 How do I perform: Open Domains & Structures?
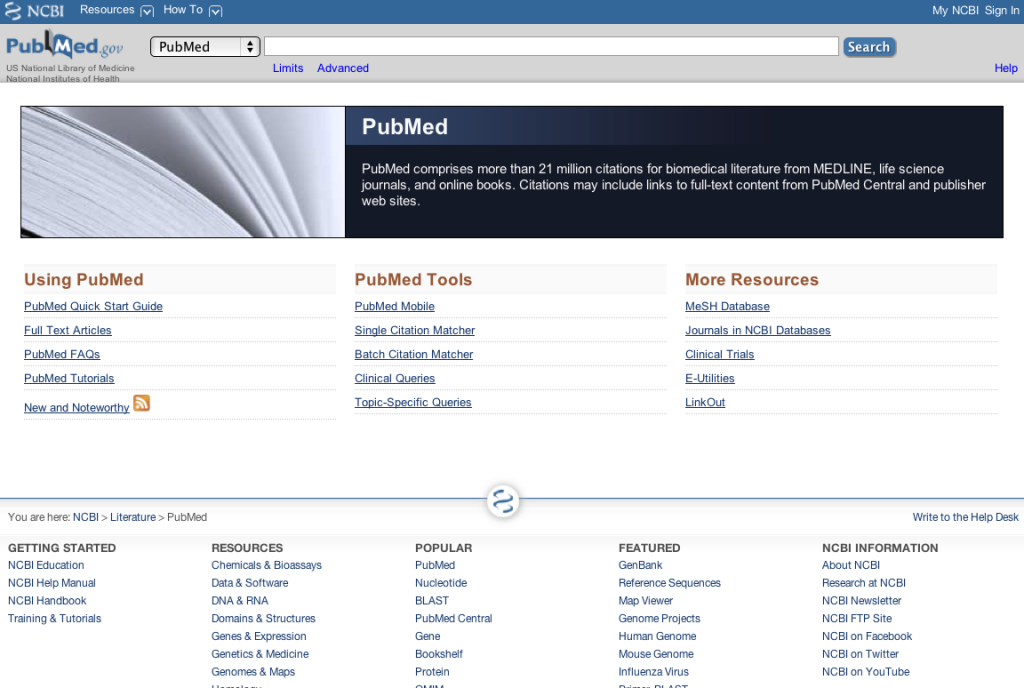263,618
